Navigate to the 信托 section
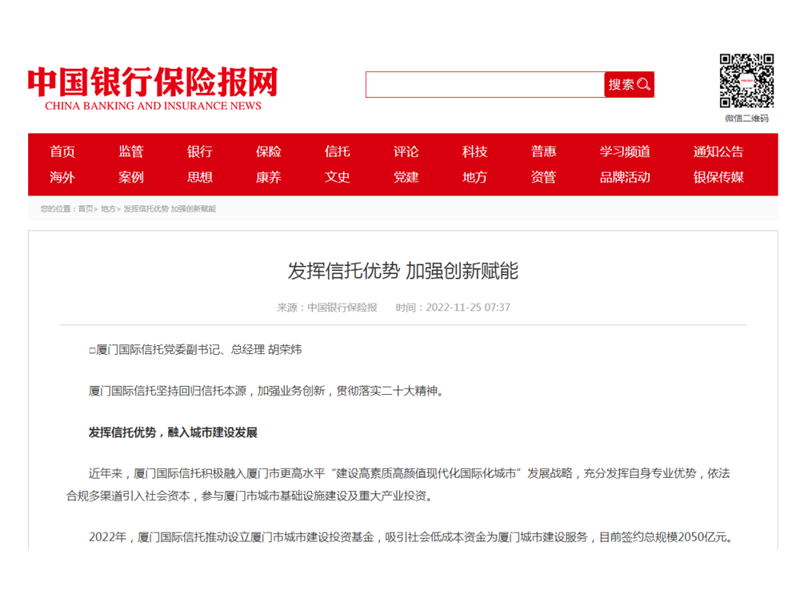Screen dimensions: 800x600 (337, 152)
